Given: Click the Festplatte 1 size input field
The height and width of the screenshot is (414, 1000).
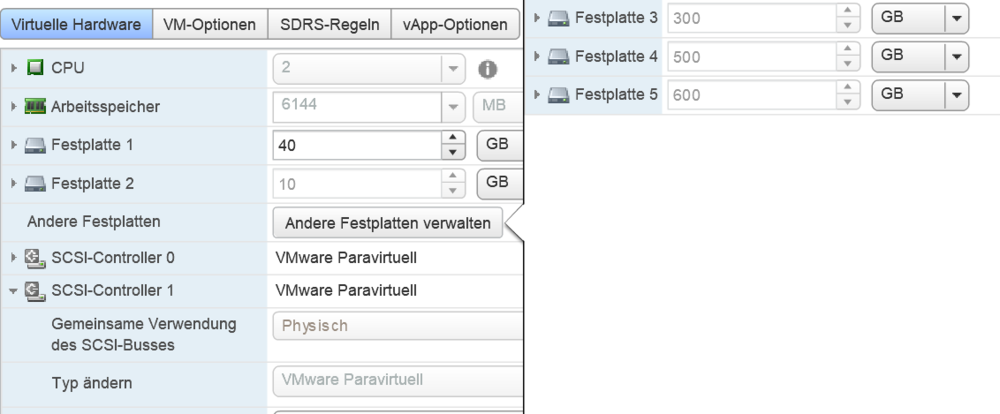Looking at the screenshot, I should tap(355, 146).
